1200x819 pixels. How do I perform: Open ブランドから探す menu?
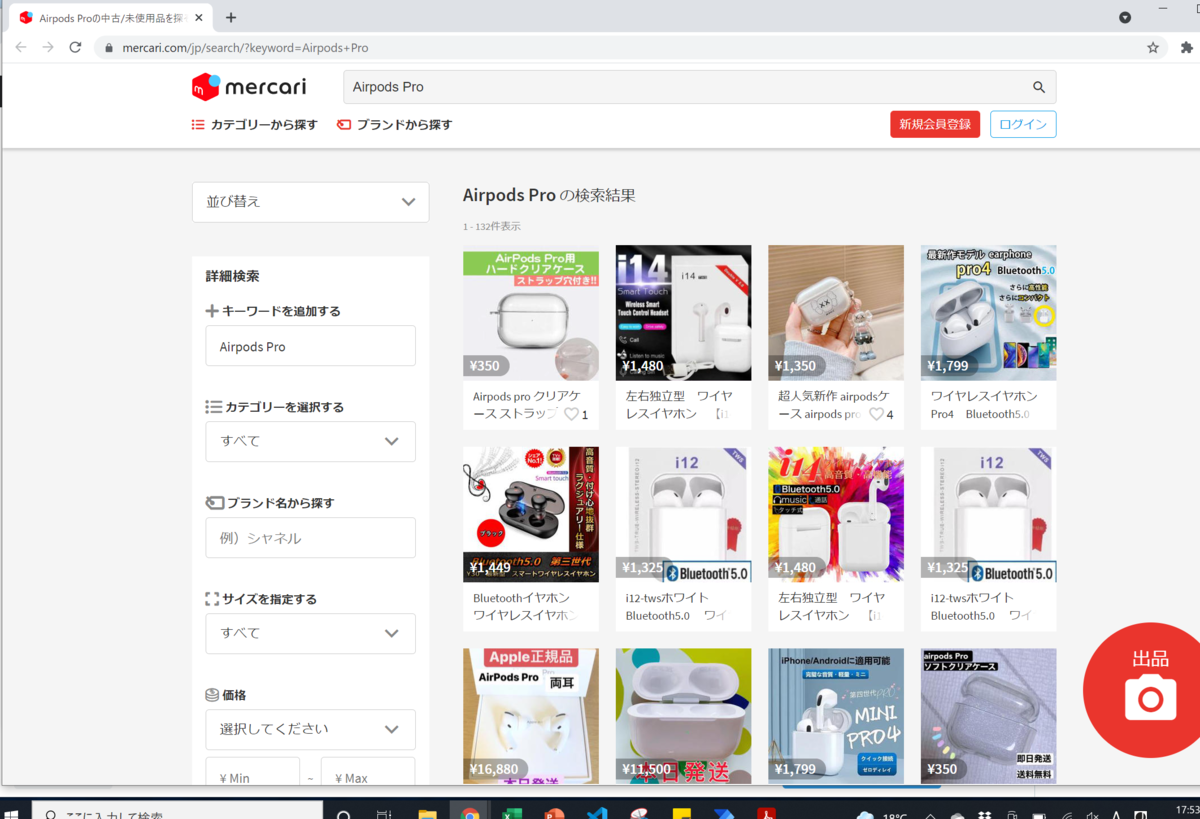click(395, 125)
